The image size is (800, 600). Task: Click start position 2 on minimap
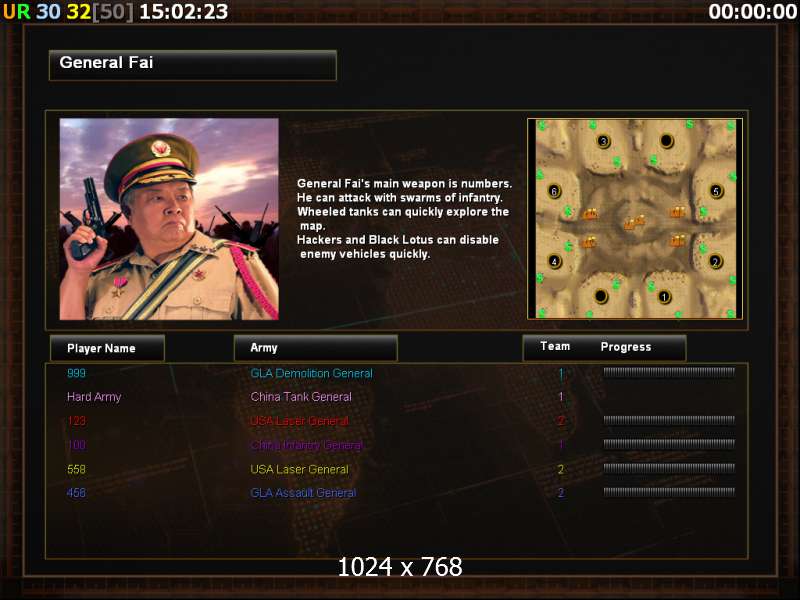[x=715, y=262]
